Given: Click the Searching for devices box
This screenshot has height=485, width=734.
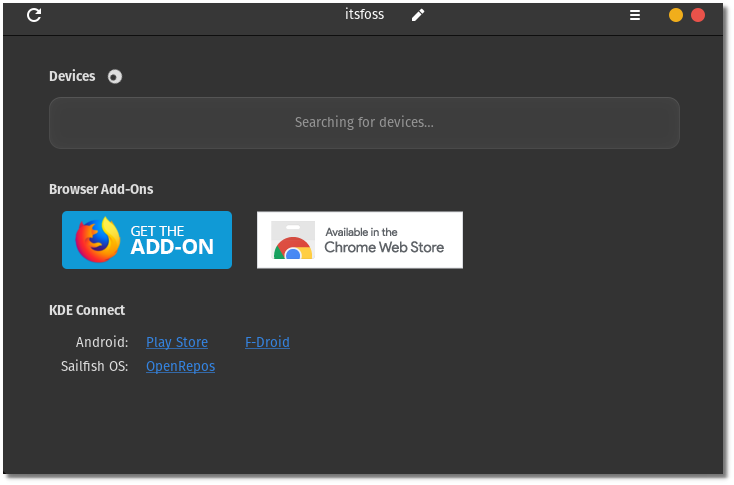Looking at the screenshot, I should coord(364,123).
